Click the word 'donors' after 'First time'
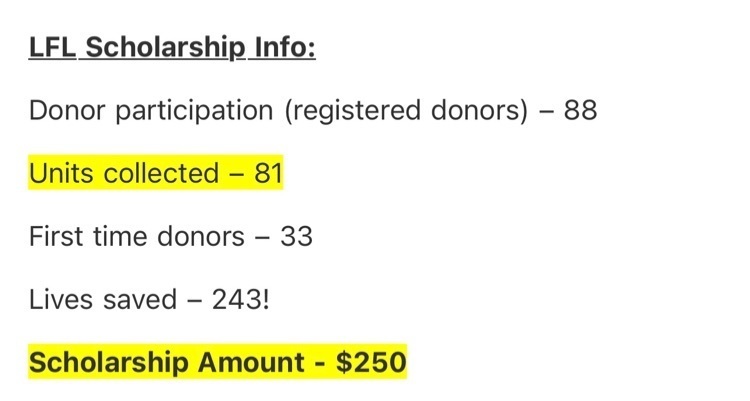750x401 pixels. (x=201, y=236)
